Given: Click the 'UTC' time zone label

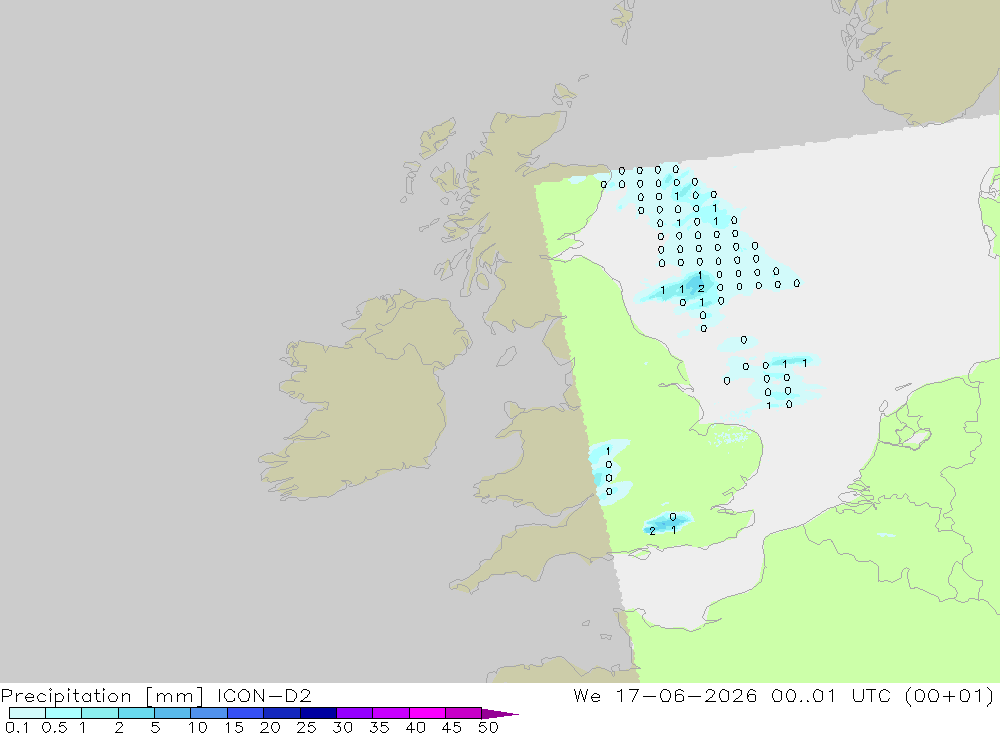Looking at the screenshot, I should tap(871, 695).
